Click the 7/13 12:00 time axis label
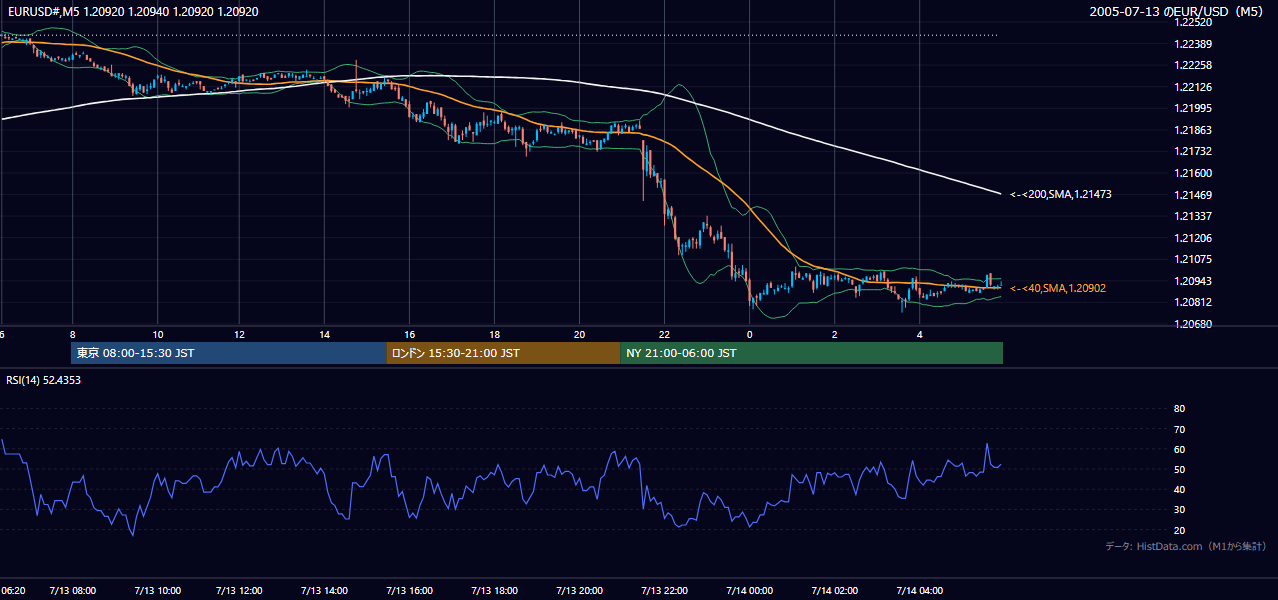 [x=239, y=591]
